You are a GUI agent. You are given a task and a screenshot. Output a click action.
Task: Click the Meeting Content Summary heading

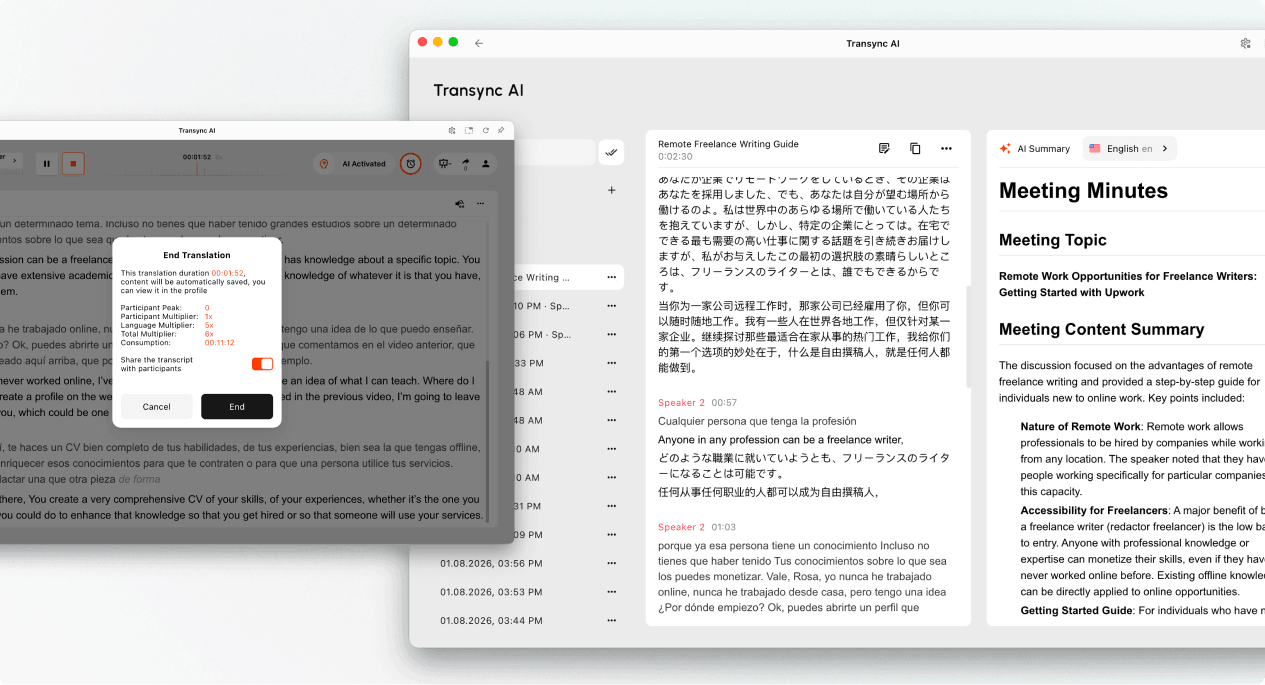click(1101, 329)
